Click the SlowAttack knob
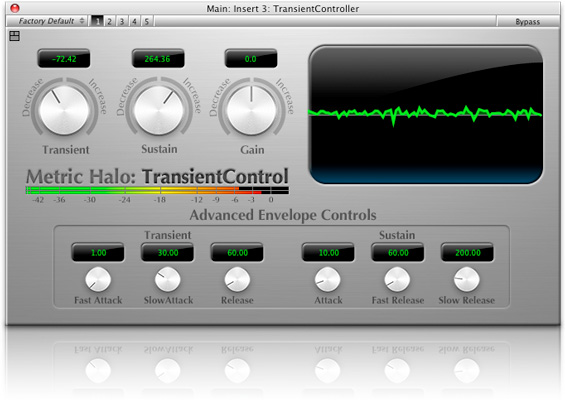The image size is (565, 400). (x=168, y=280)
